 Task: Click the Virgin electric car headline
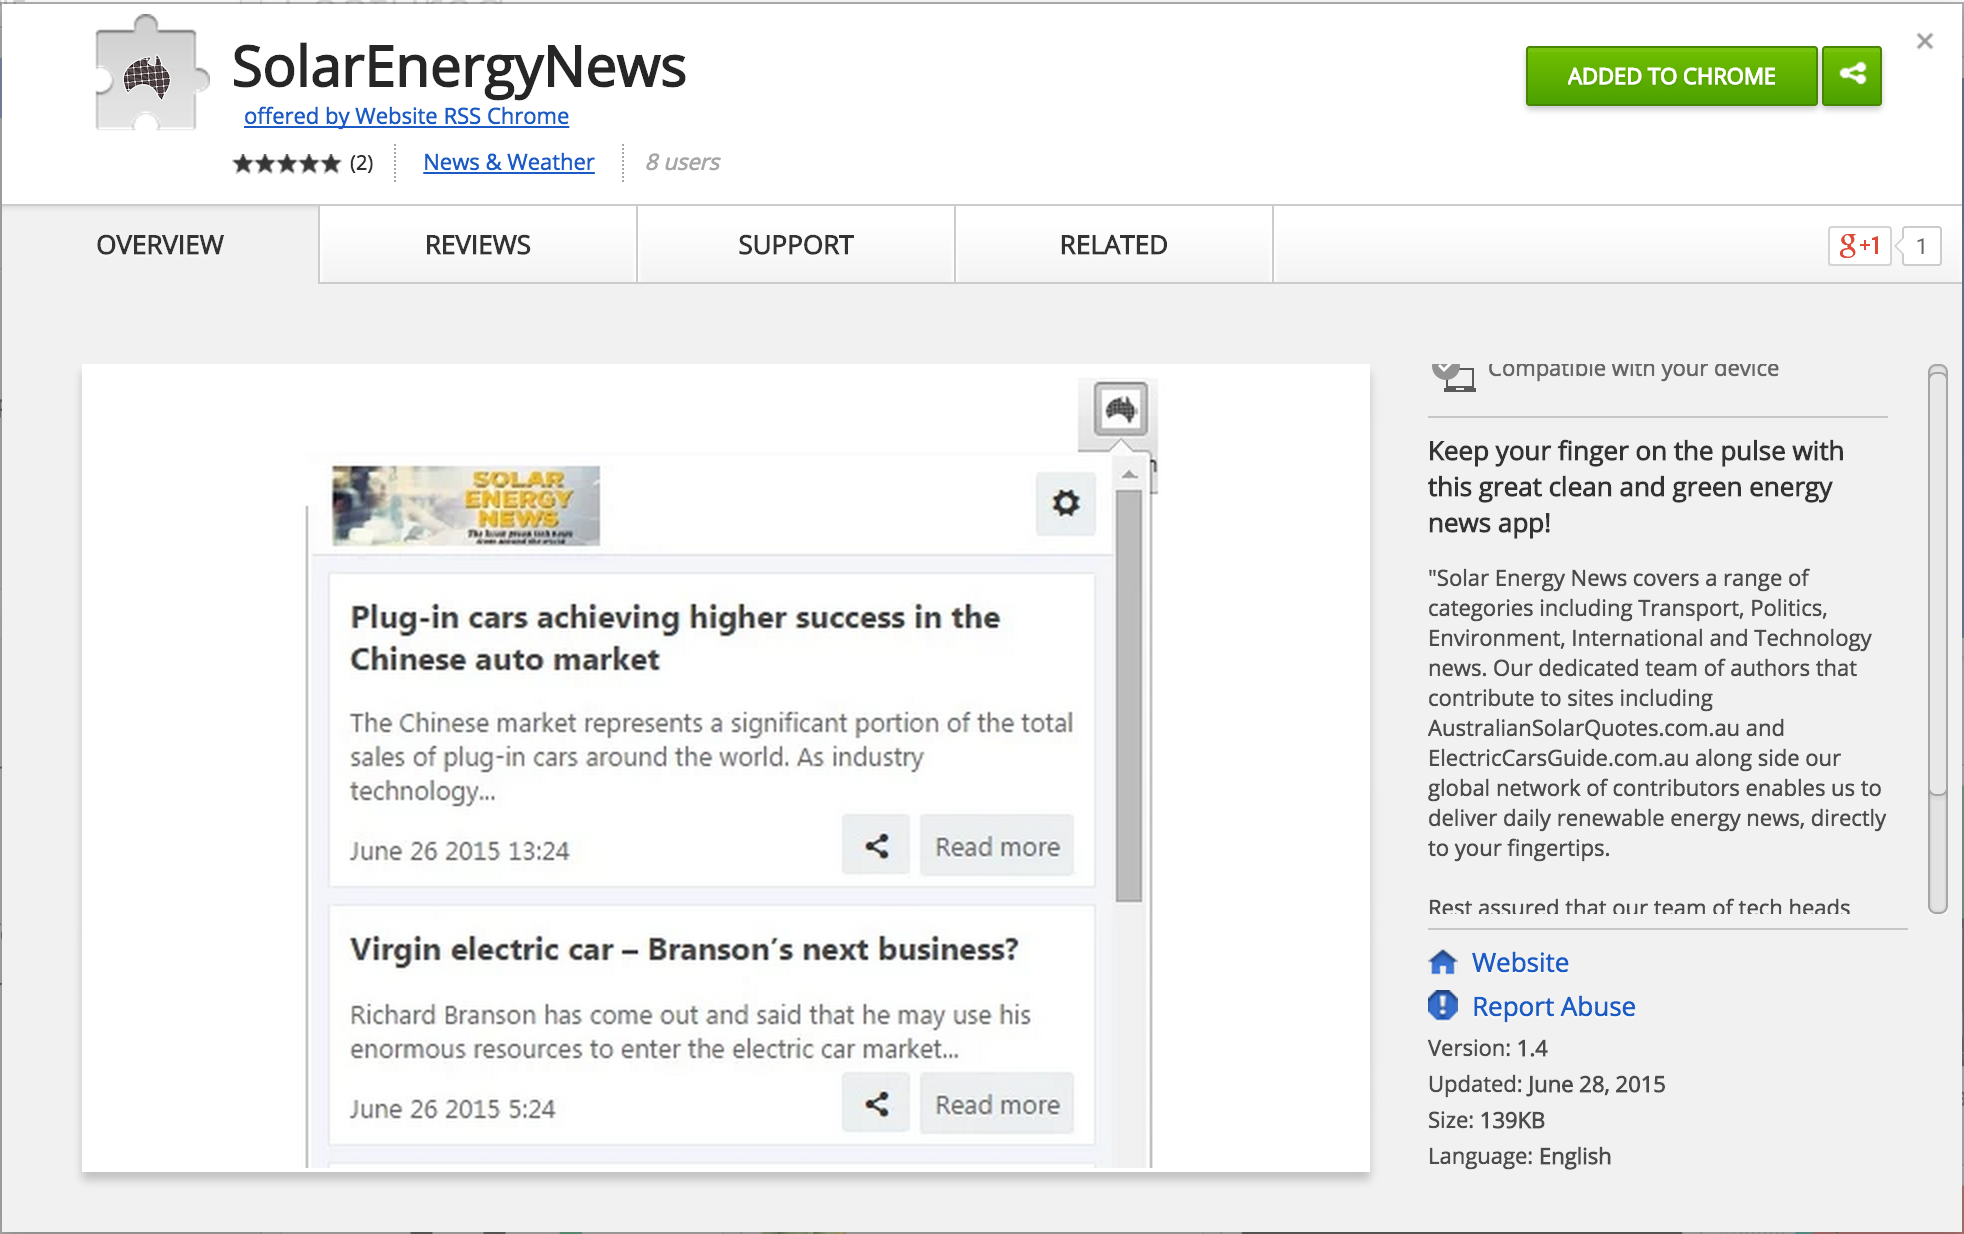coord(684,949)
